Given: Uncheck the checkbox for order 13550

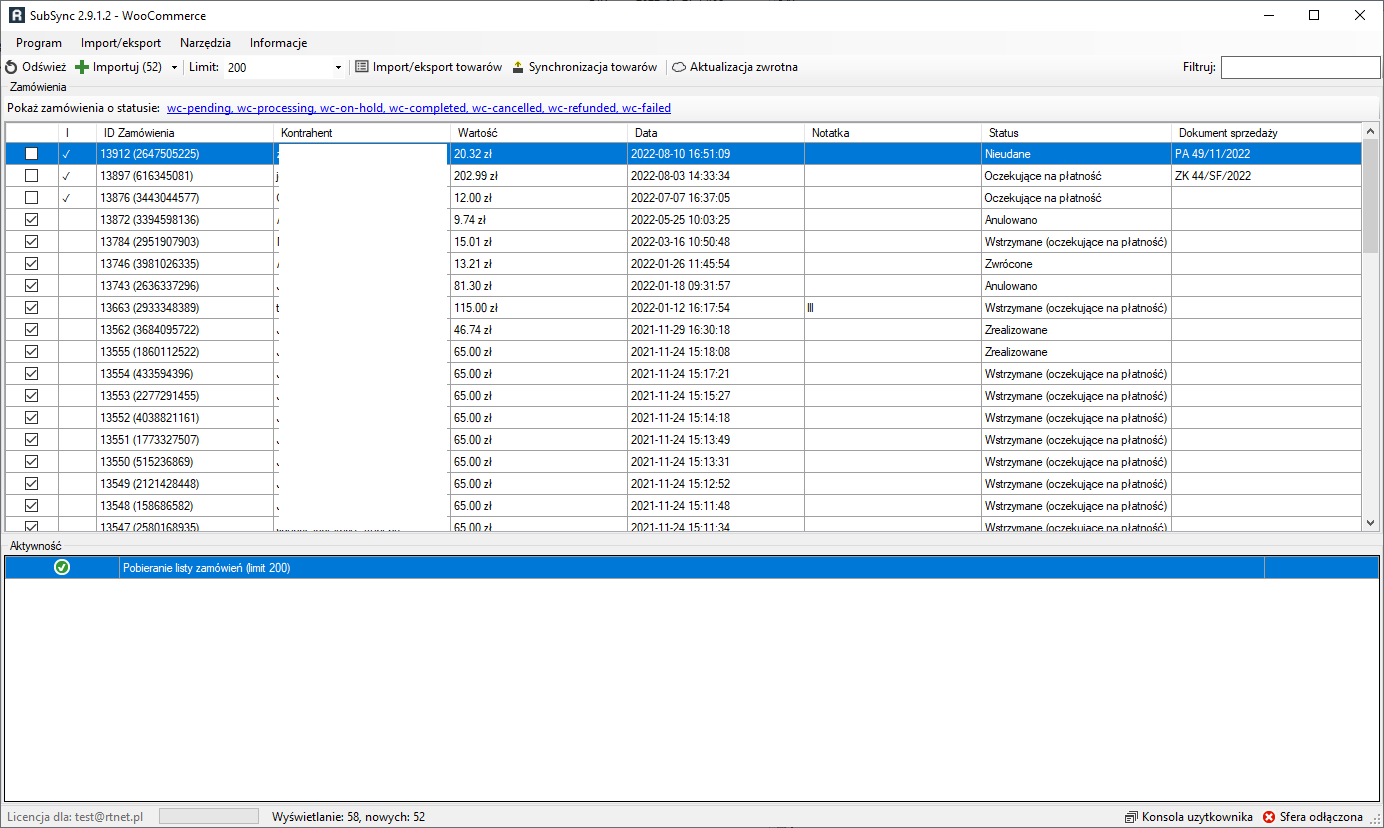Looking at the screenshot, I should pos(32,462).
